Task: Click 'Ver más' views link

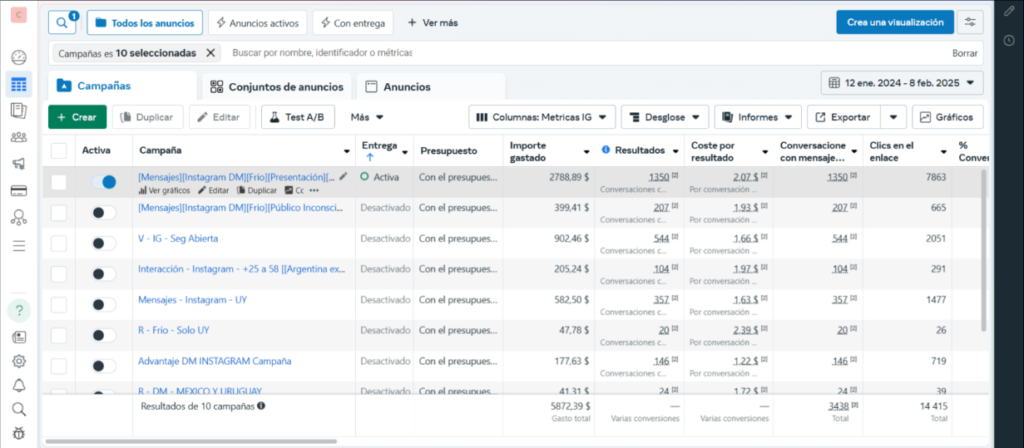Action: click(x=432, y=22)
